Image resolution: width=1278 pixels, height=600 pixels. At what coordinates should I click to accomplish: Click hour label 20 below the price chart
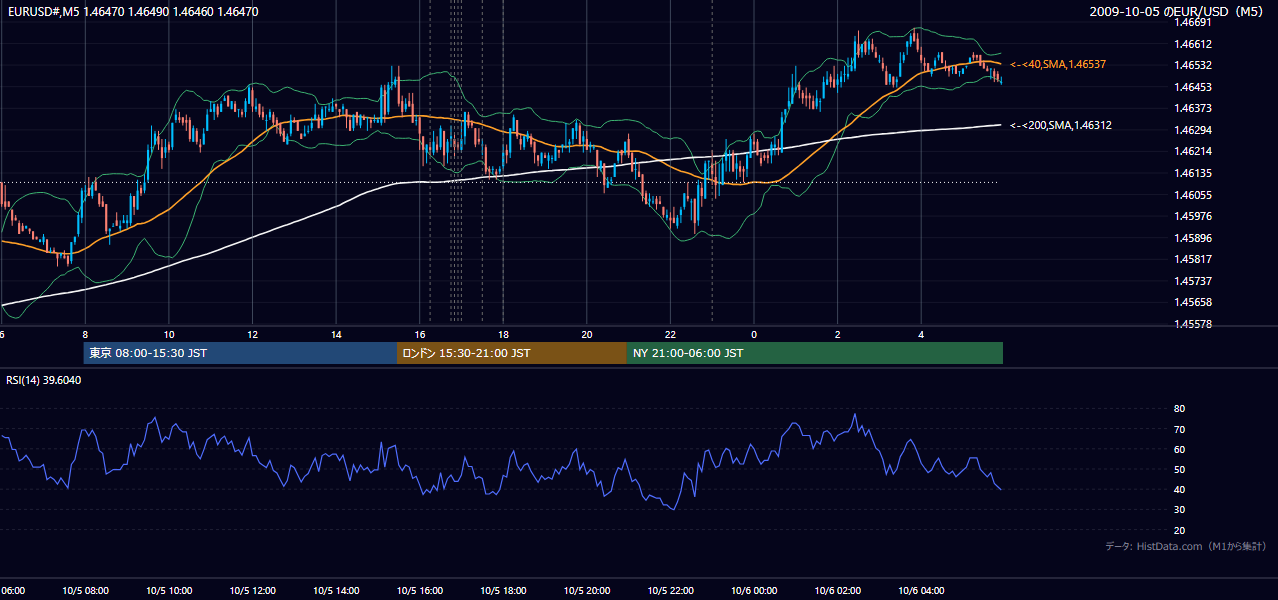587,334
